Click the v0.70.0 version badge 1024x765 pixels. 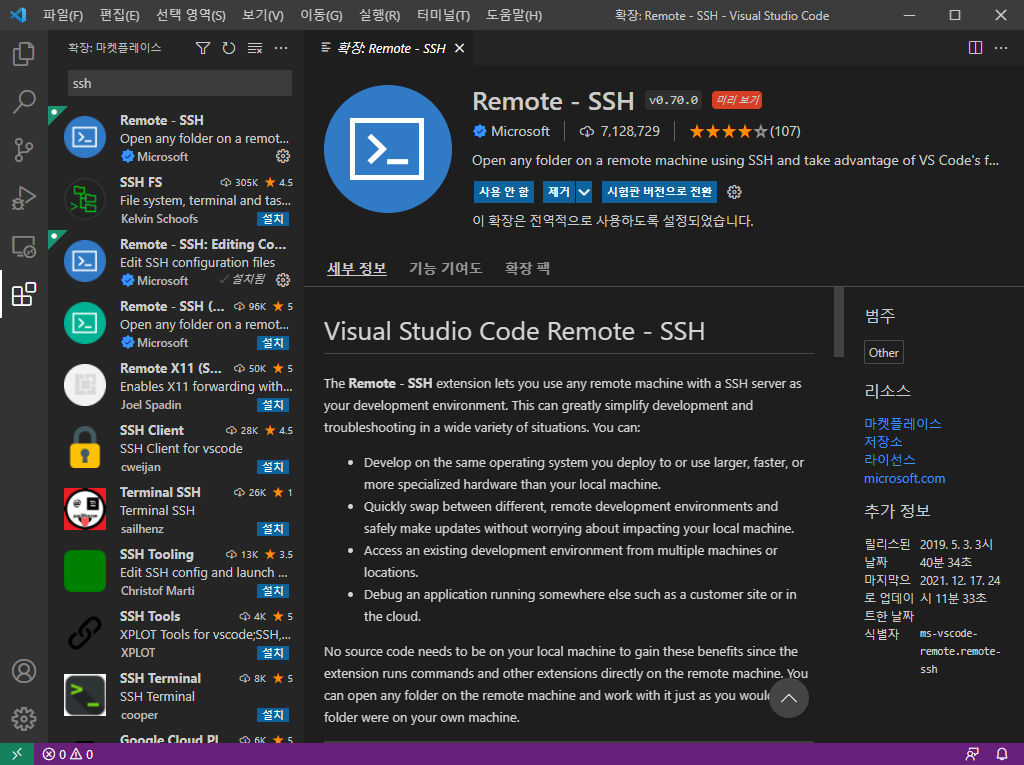tap(673, 100)
